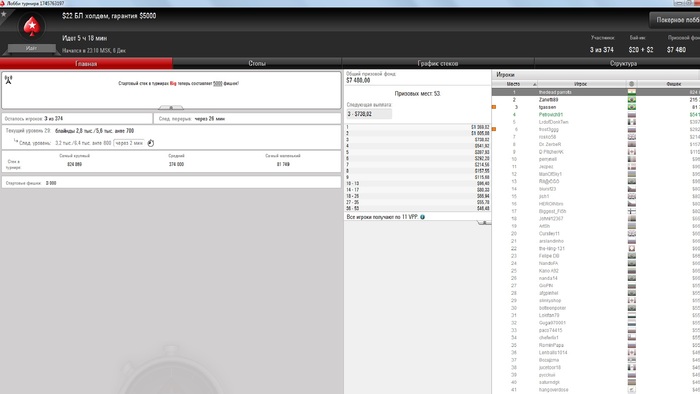This screenshot has width=700, height=394.
Task: Select player row Zanetti89
Action: click(596, 100)
